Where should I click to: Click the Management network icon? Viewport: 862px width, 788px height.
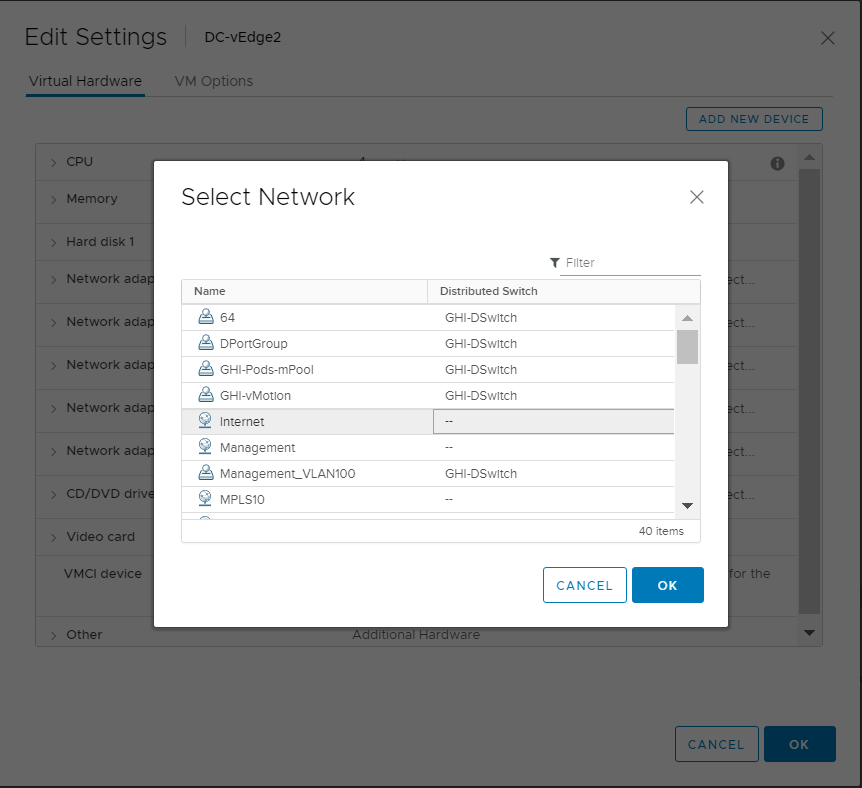(x=206, y=447)
